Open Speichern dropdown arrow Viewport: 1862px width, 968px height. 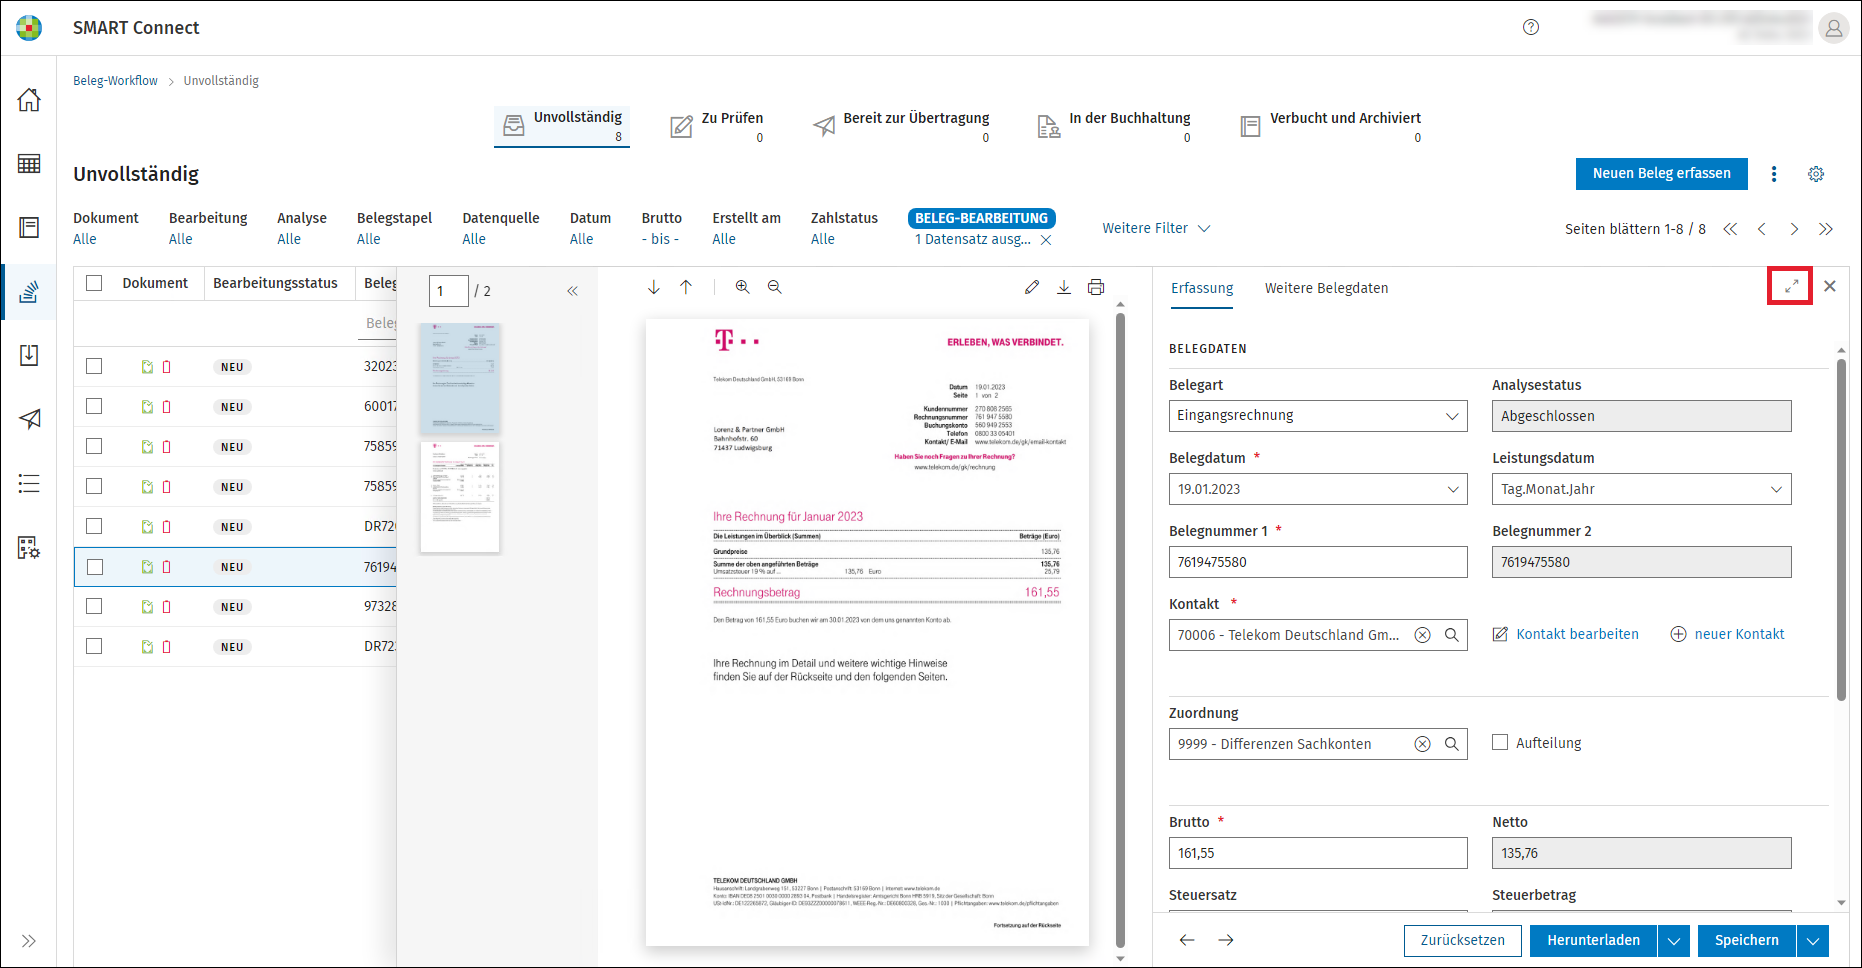click(1813, 941)
